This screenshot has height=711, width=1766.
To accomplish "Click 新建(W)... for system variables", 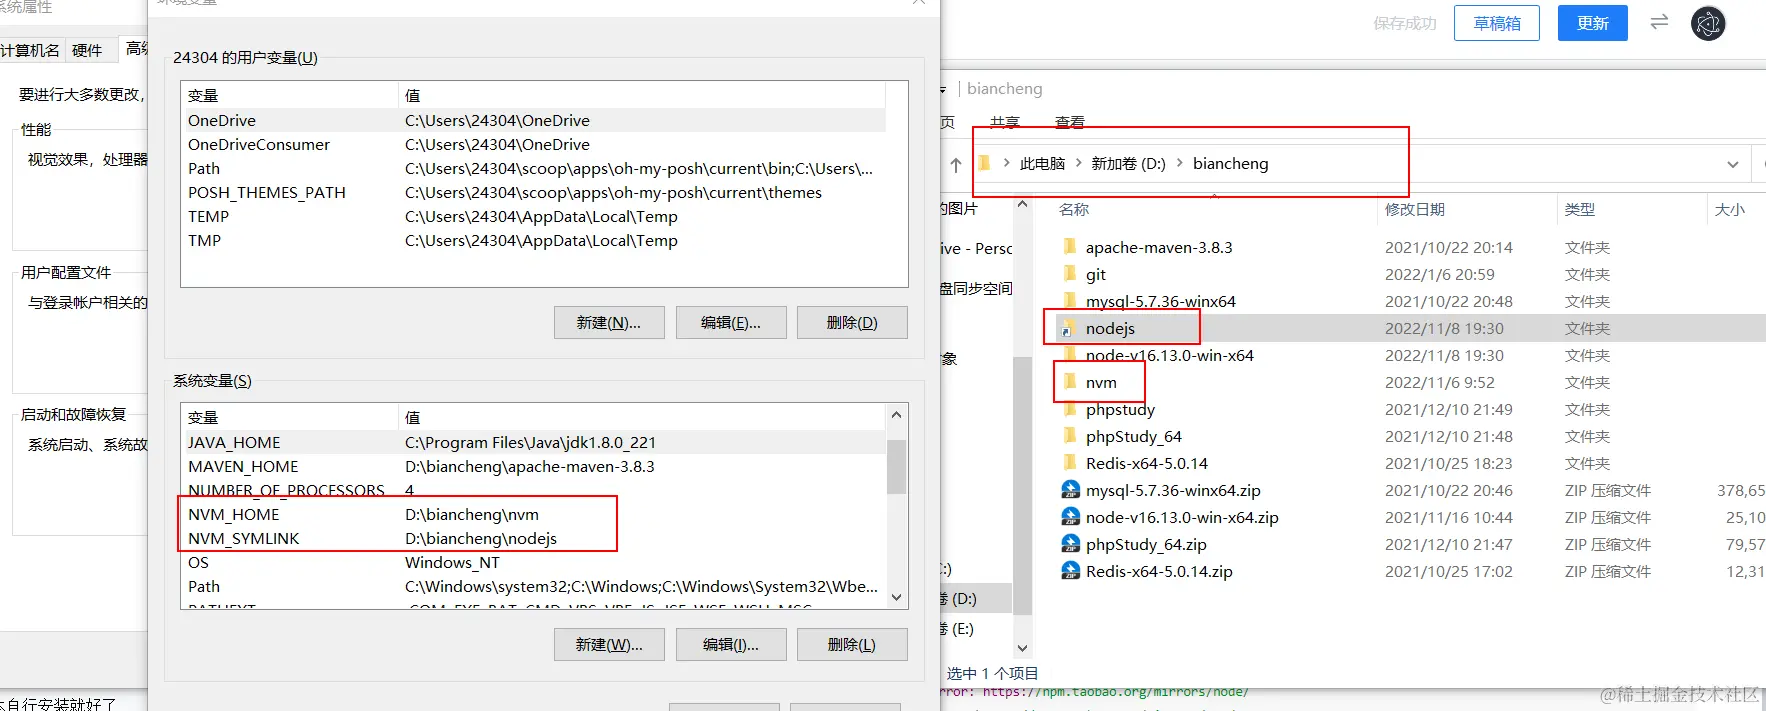I will click(609, 645).
